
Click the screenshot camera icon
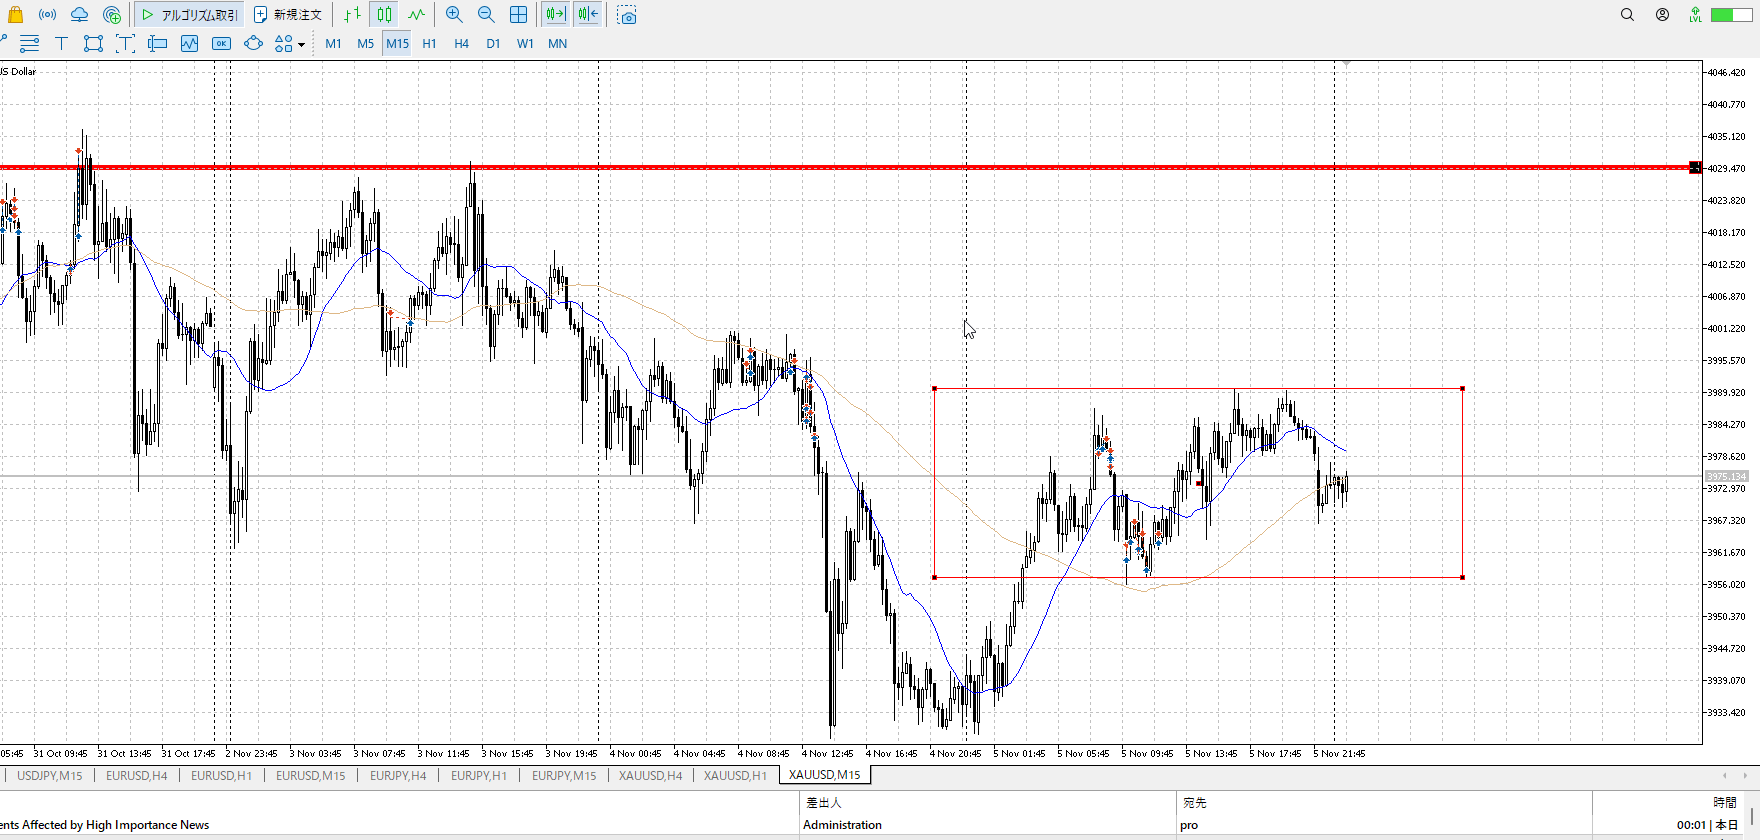tap(627, 15)
